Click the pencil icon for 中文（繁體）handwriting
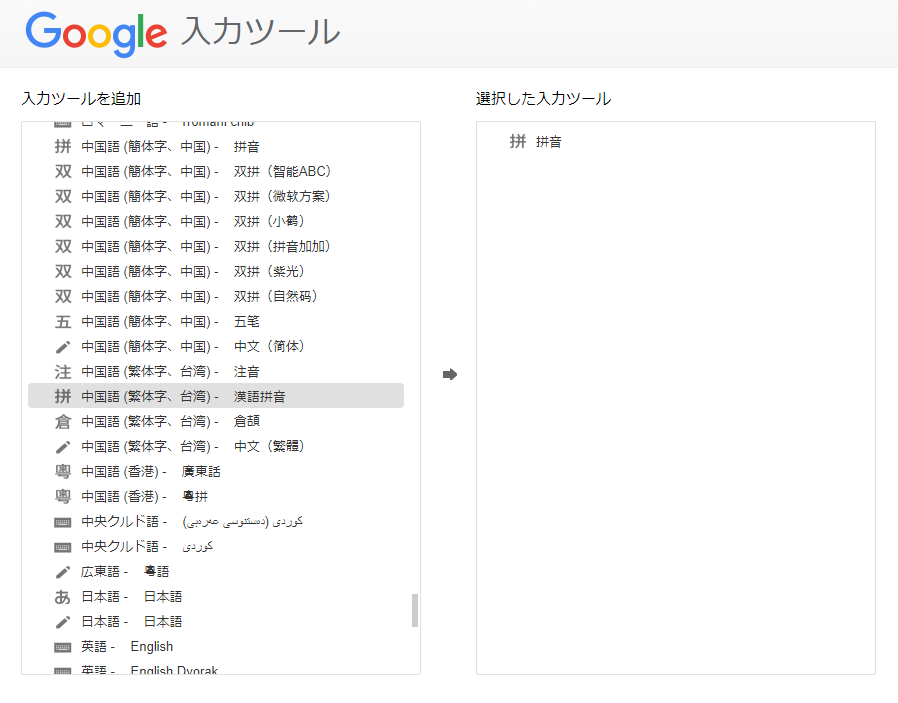 click(x=63, y=447)
